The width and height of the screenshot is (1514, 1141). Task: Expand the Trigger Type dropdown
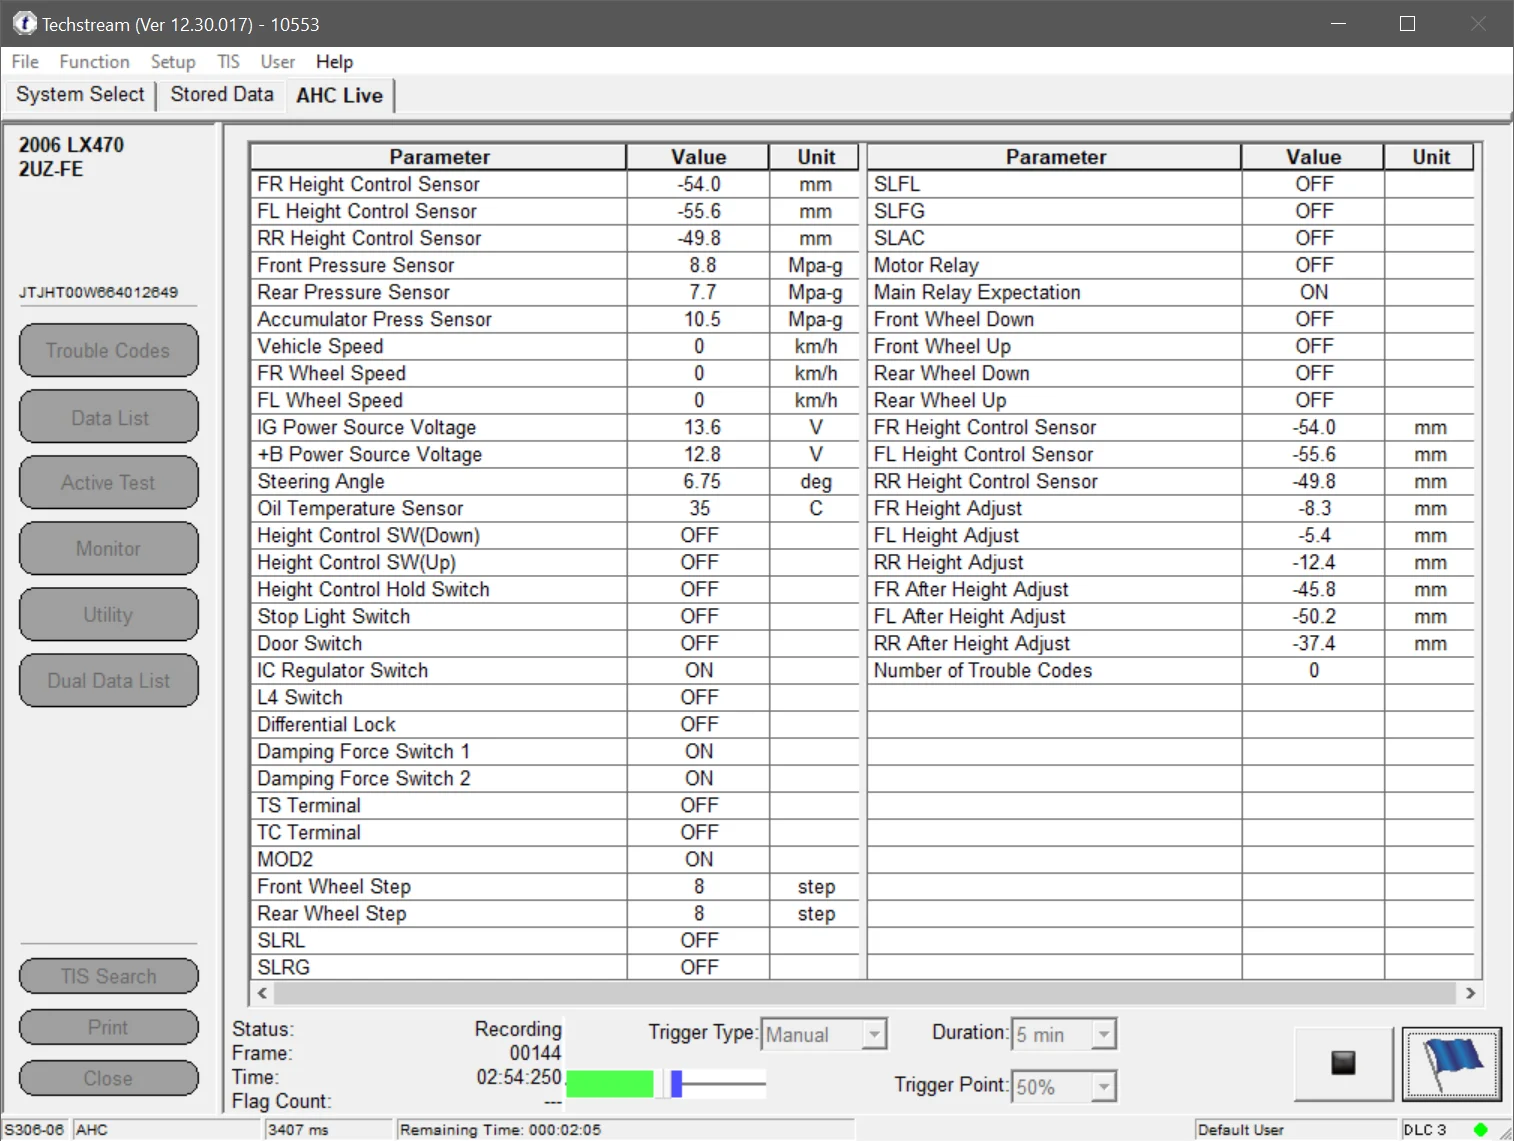tap(874, 1034)
